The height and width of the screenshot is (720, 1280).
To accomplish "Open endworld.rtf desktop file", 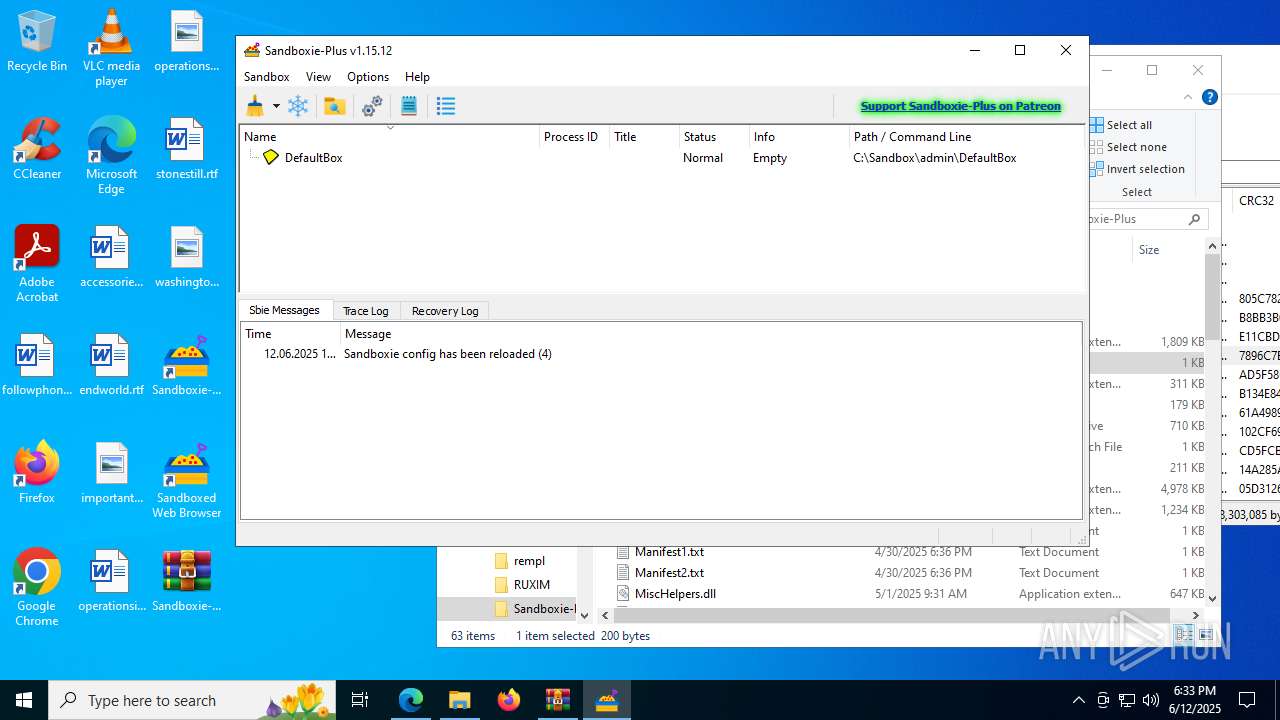I will pos(111,366).
